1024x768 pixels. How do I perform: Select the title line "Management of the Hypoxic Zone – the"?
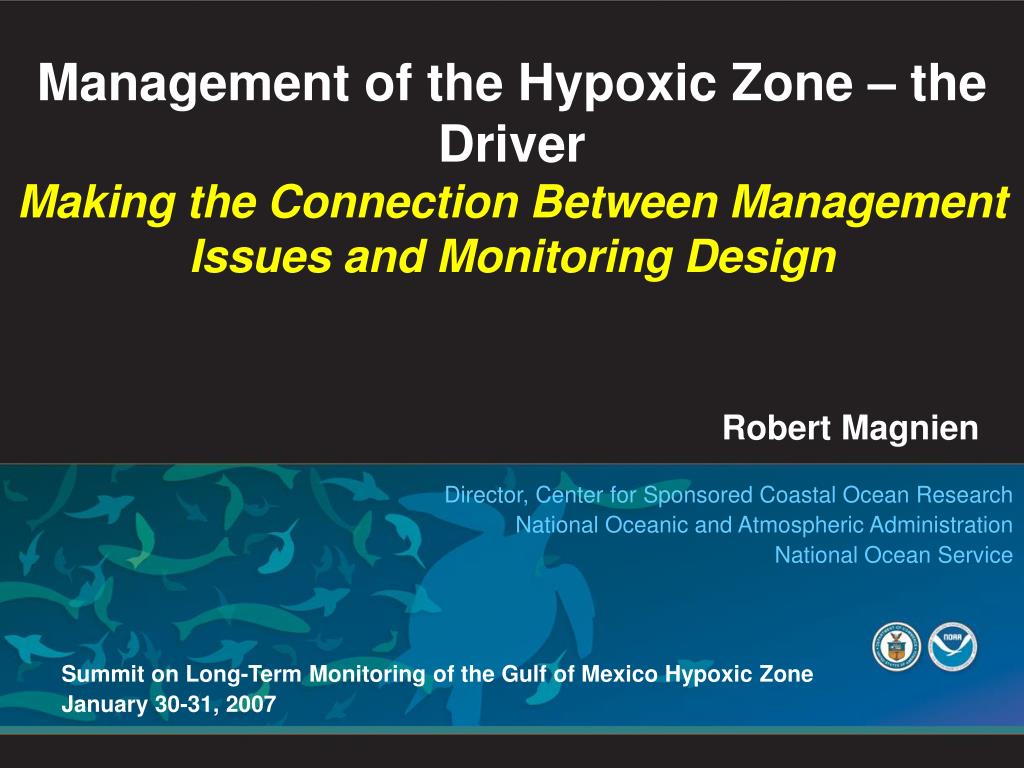click(512, 84)
